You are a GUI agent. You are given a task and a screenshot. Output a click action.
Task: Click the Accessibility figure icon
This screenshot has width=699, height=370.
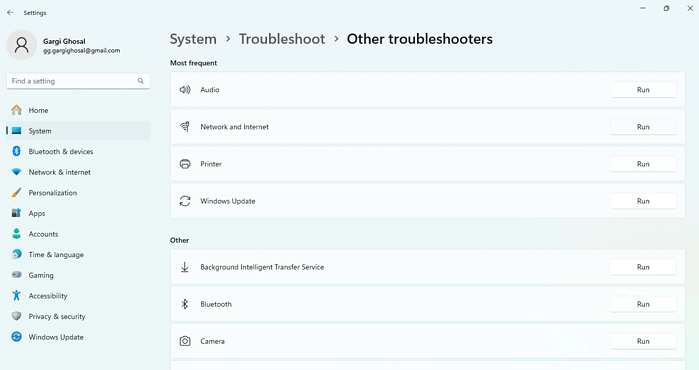click(16, 295)
